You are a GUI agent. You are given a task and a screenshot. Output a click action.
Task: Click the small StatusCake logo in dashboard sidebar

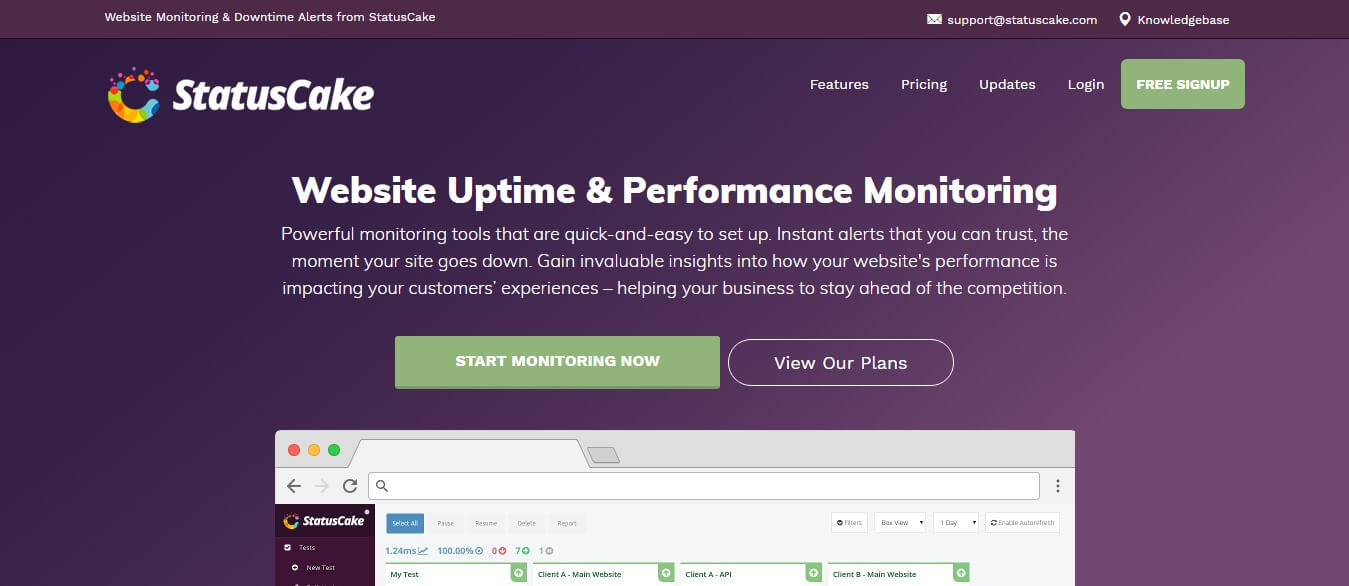click(x=324, y=521)
